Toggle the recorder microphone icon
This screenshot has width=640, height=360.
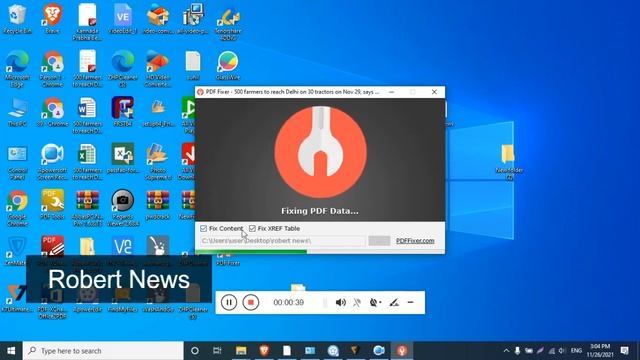click(357, 302)
